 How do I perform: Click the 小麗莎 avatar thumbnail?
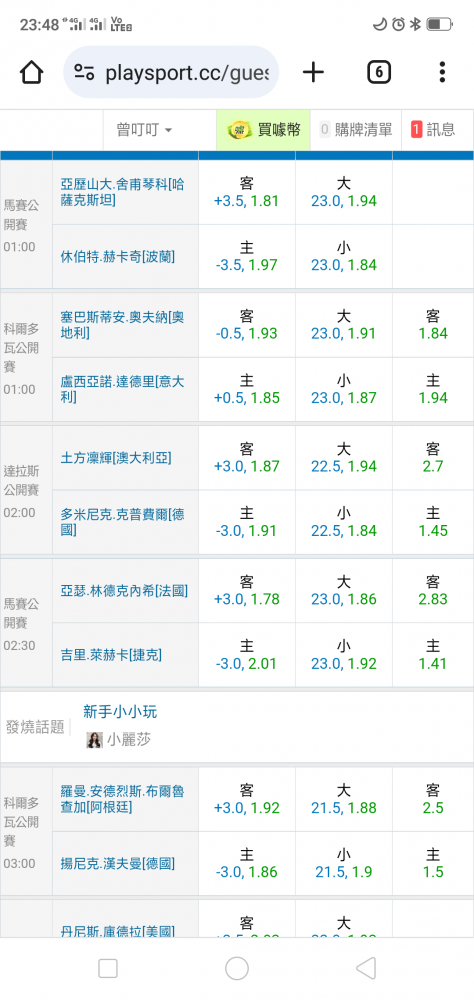click(x=94, y=740)
